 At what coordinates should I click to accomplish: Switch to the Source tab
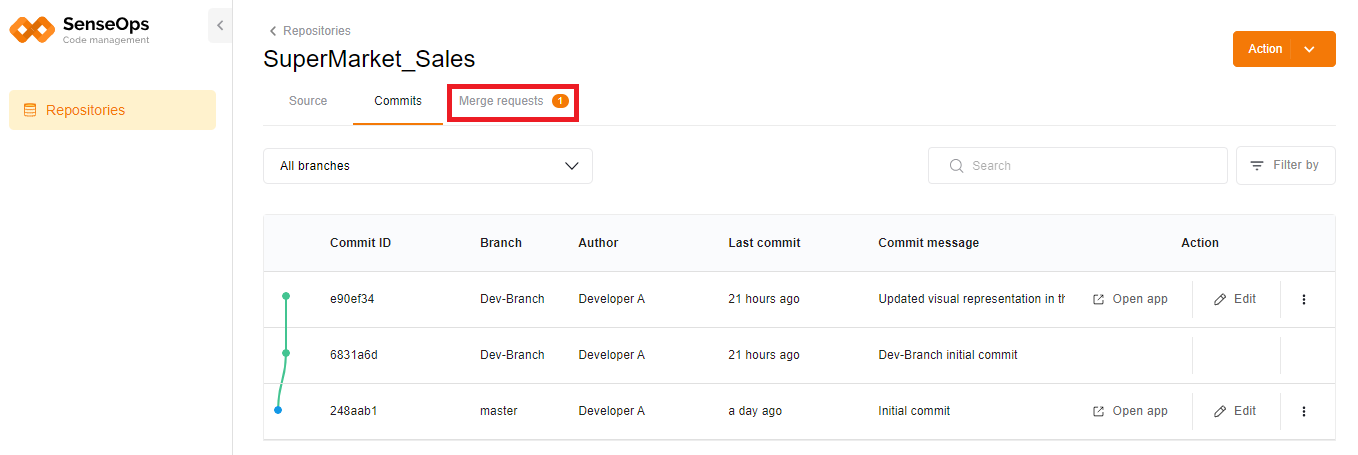point(308,101)
